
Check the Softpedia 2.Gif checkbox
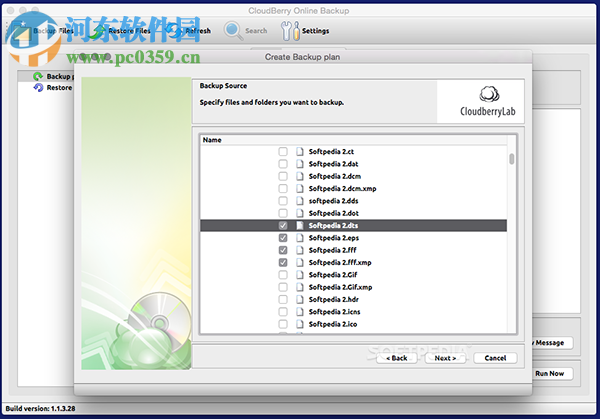pyautogui.click(x=283, y=275)
